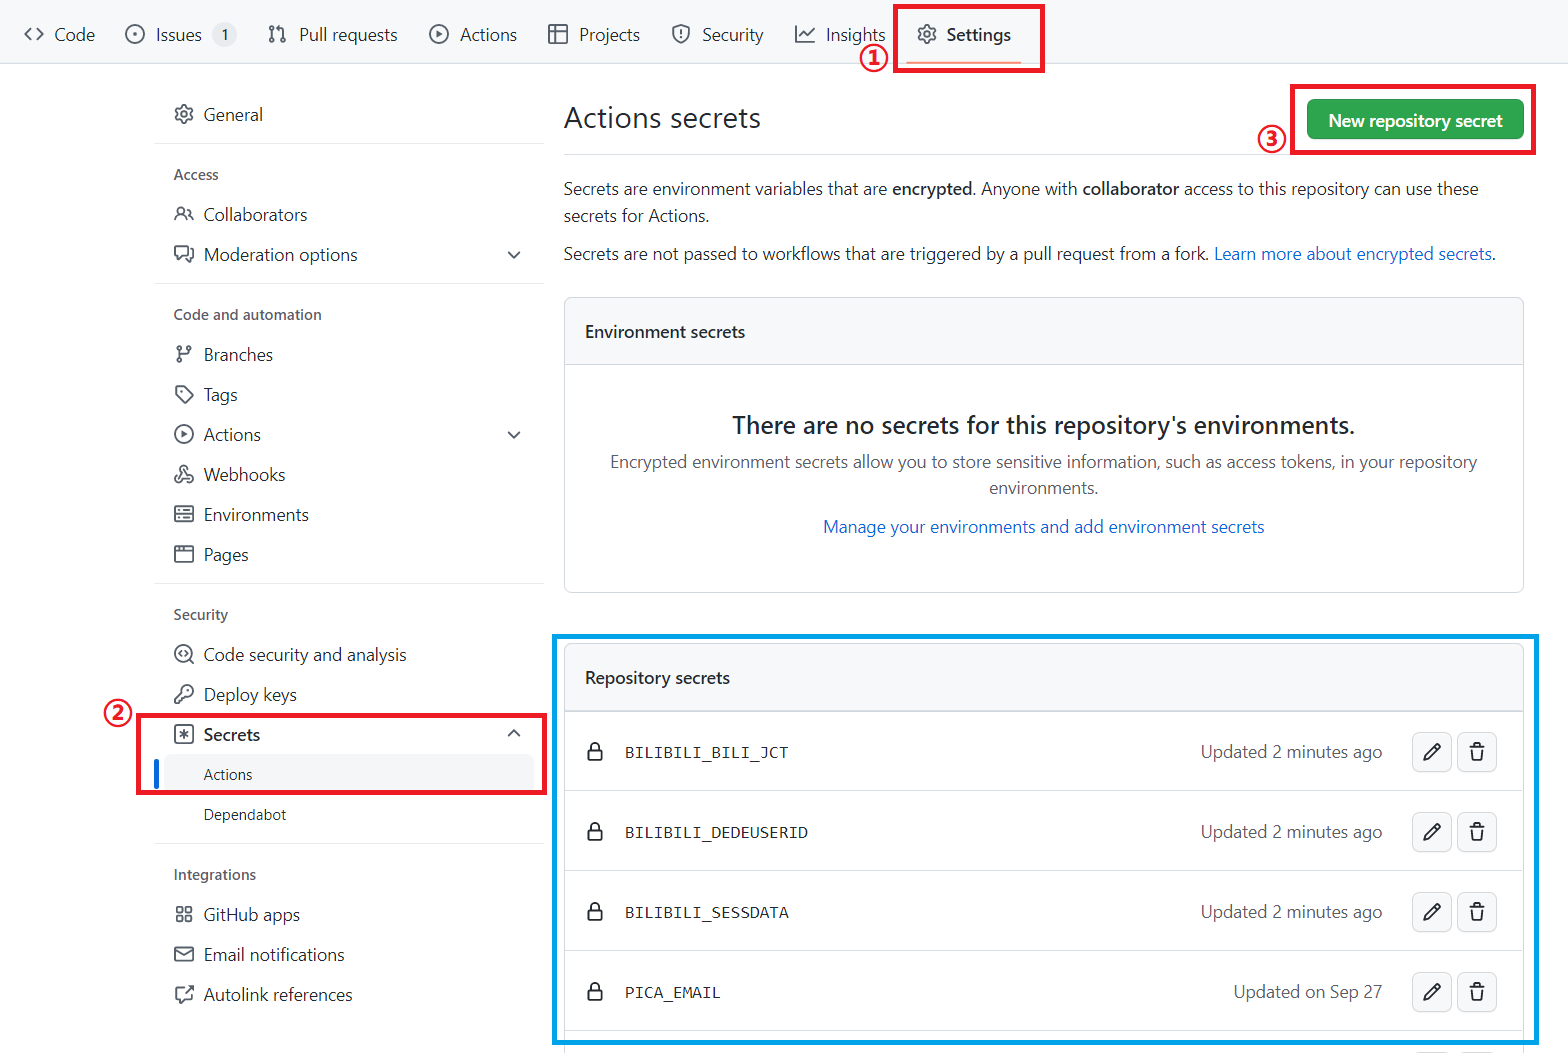
Task: Open Collaborators settings
Action: click(348, 215)
